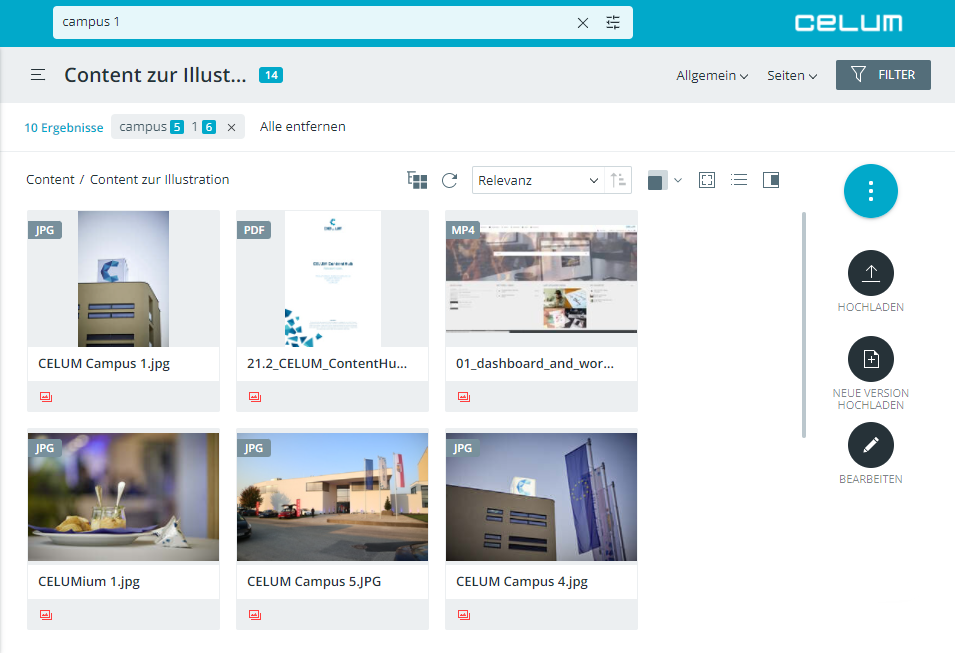Click the CELUM Campus 1.jpg file name

tap(104, 364)
